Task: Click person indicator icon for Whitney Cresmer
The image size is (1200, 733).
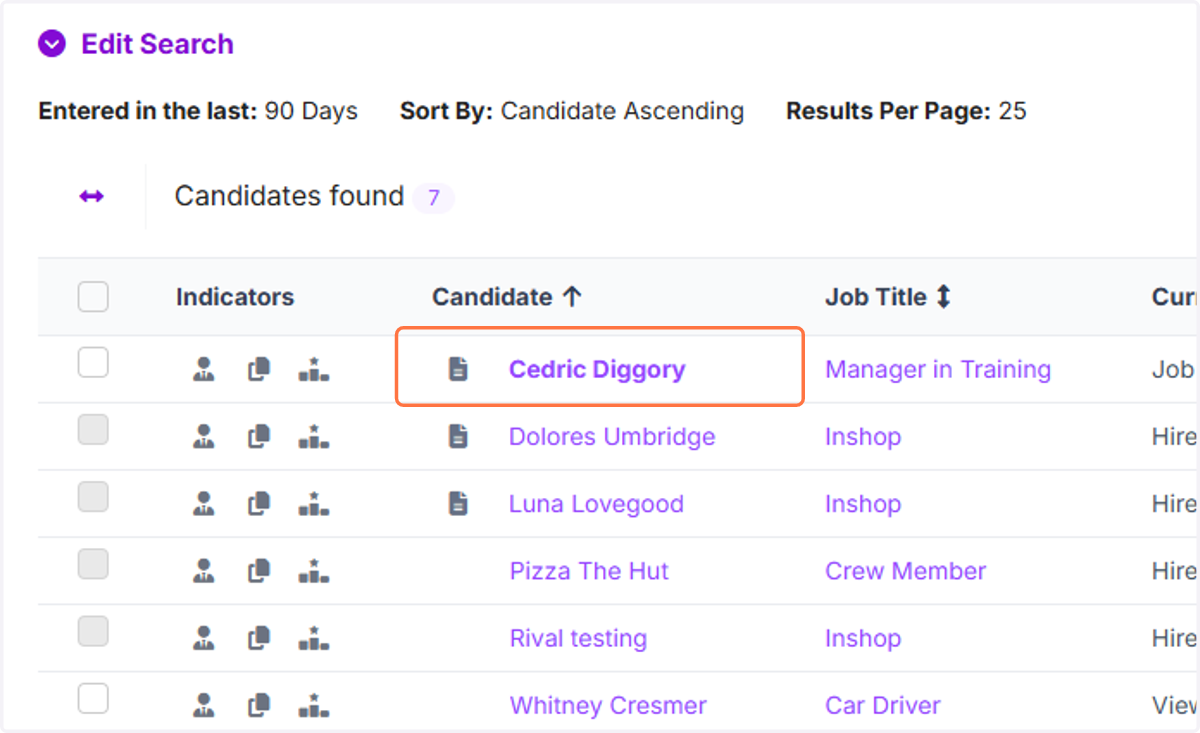Action: [204, 705]
